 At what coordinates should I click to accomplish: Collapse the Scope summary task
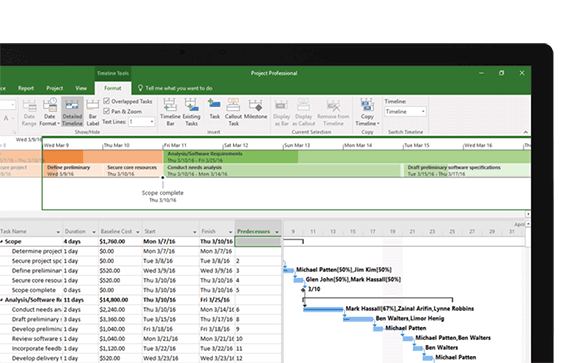pyautogui.click(x=1, y=242)
